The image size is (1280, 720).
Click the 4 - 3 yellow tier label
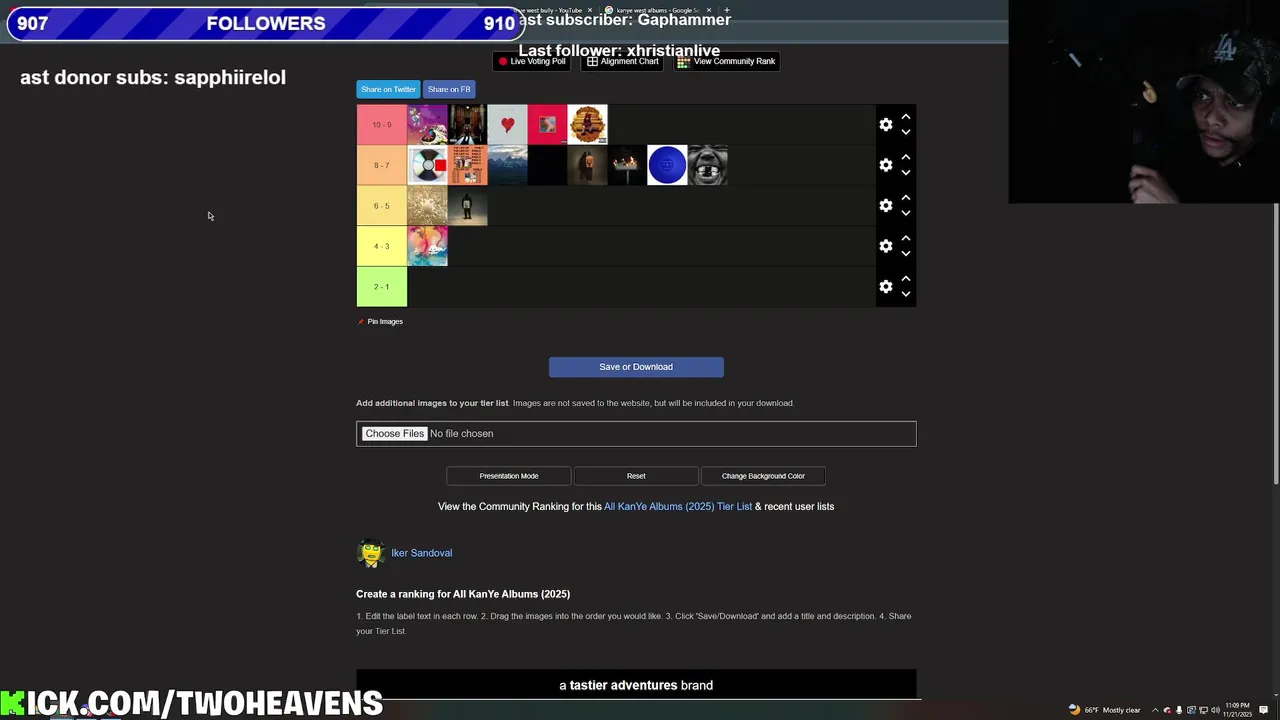382,246
